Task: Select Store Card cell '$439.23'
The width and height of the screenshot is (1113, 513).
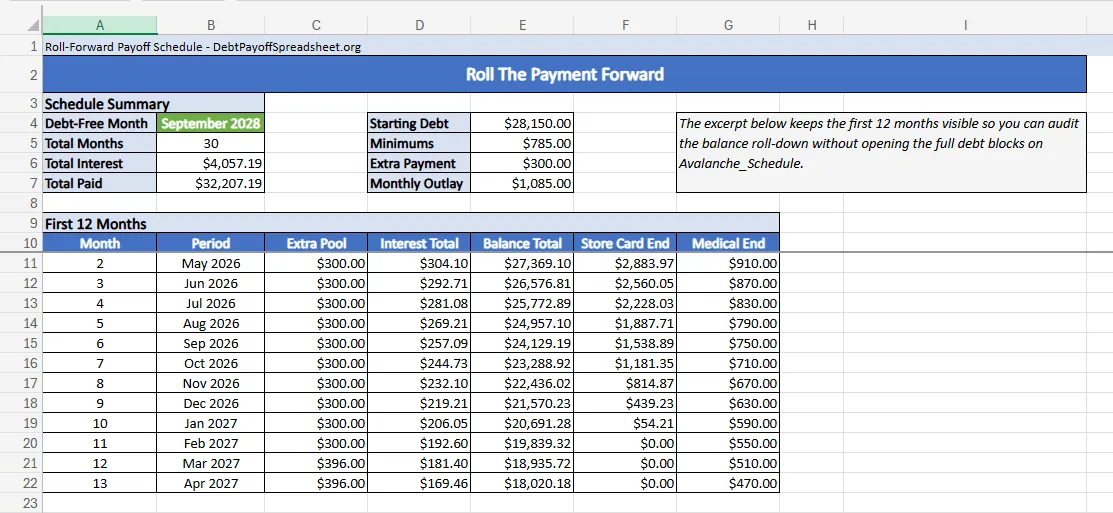Action: pos(625,403)
